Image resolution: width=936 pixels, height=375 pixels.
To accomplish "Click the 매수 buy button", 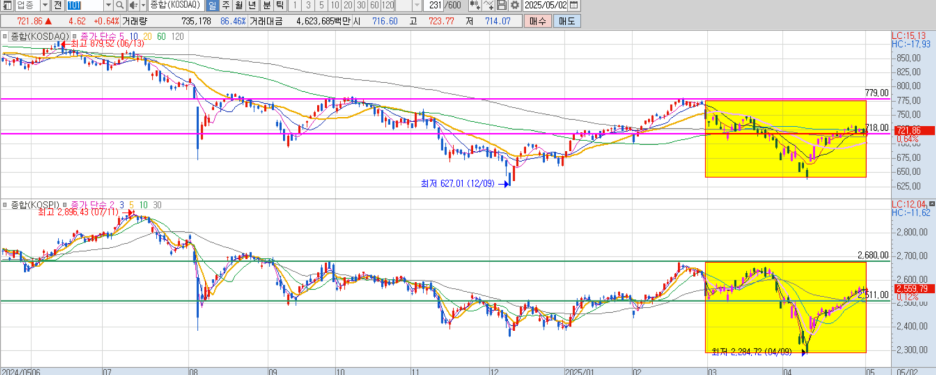I will 537,21.
